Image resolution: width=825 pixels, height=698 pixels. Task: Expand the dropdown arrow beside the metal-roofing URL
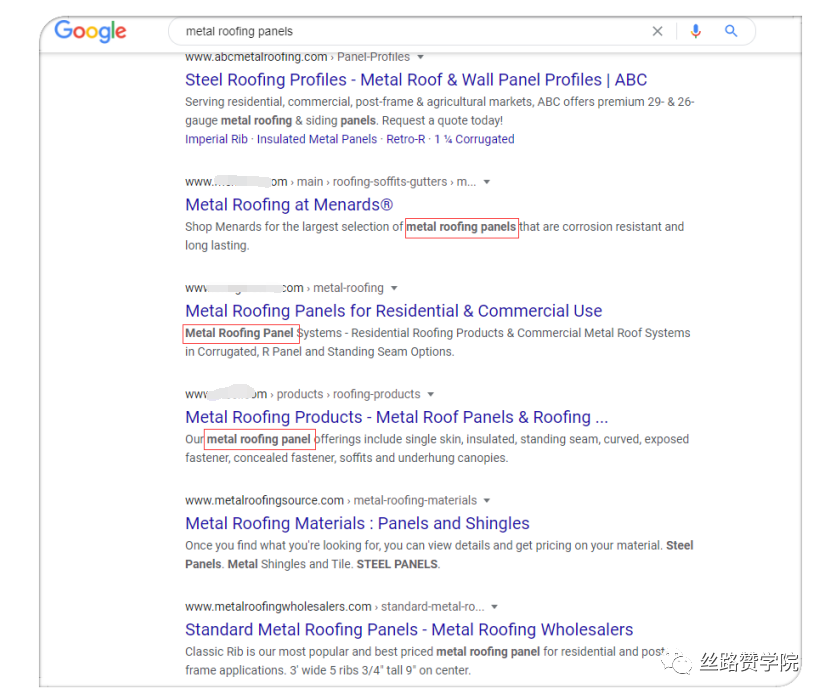[x=394, y=288]
